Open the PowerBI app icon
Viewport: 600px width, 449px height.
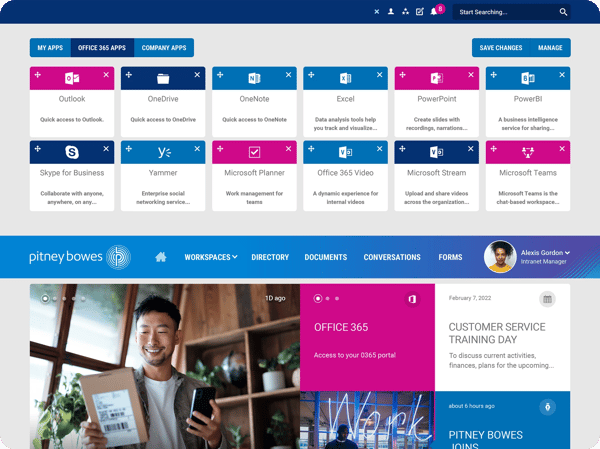tap(528, 78)
